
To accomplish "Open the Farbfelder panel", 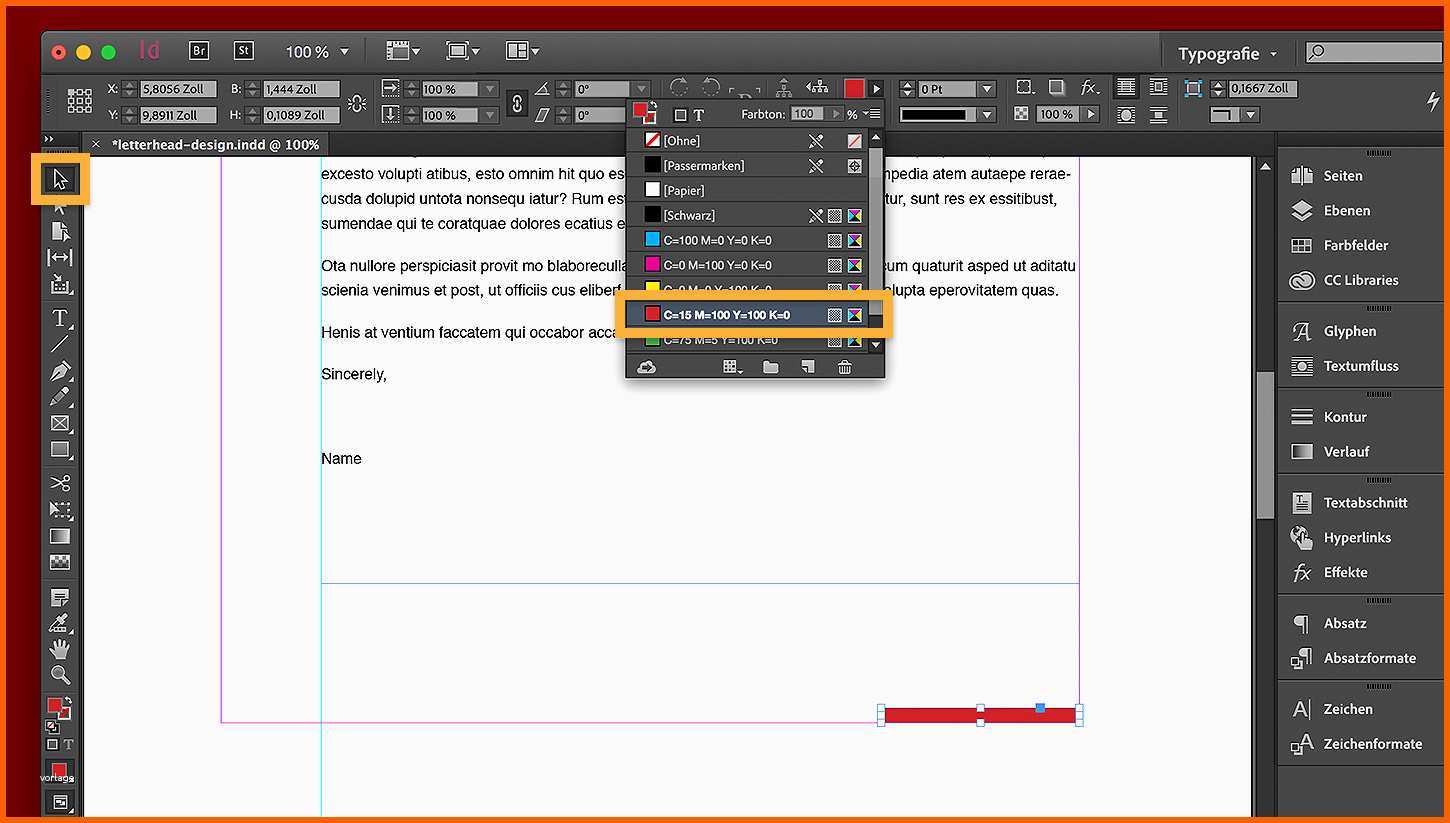I will click(1355, 245).
